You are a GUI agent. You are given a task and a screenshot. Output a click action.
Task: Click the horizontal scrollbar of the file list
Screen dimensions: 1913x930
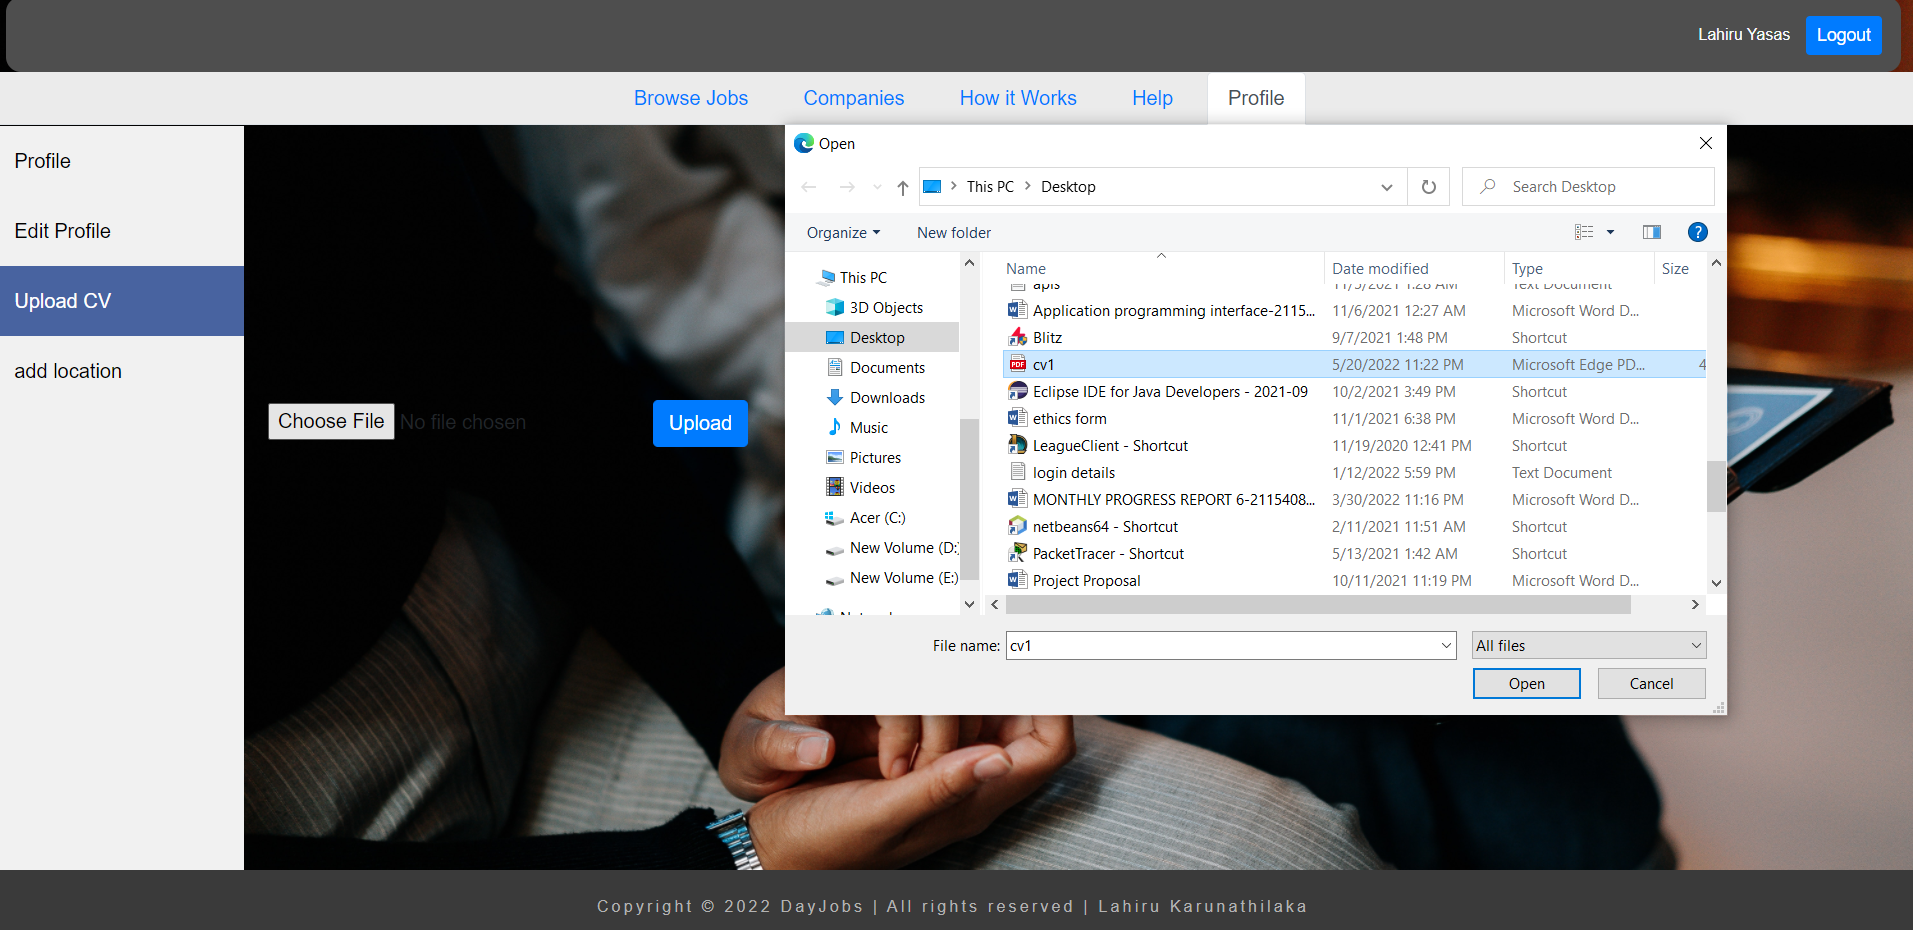click(x=1318, y=605)
